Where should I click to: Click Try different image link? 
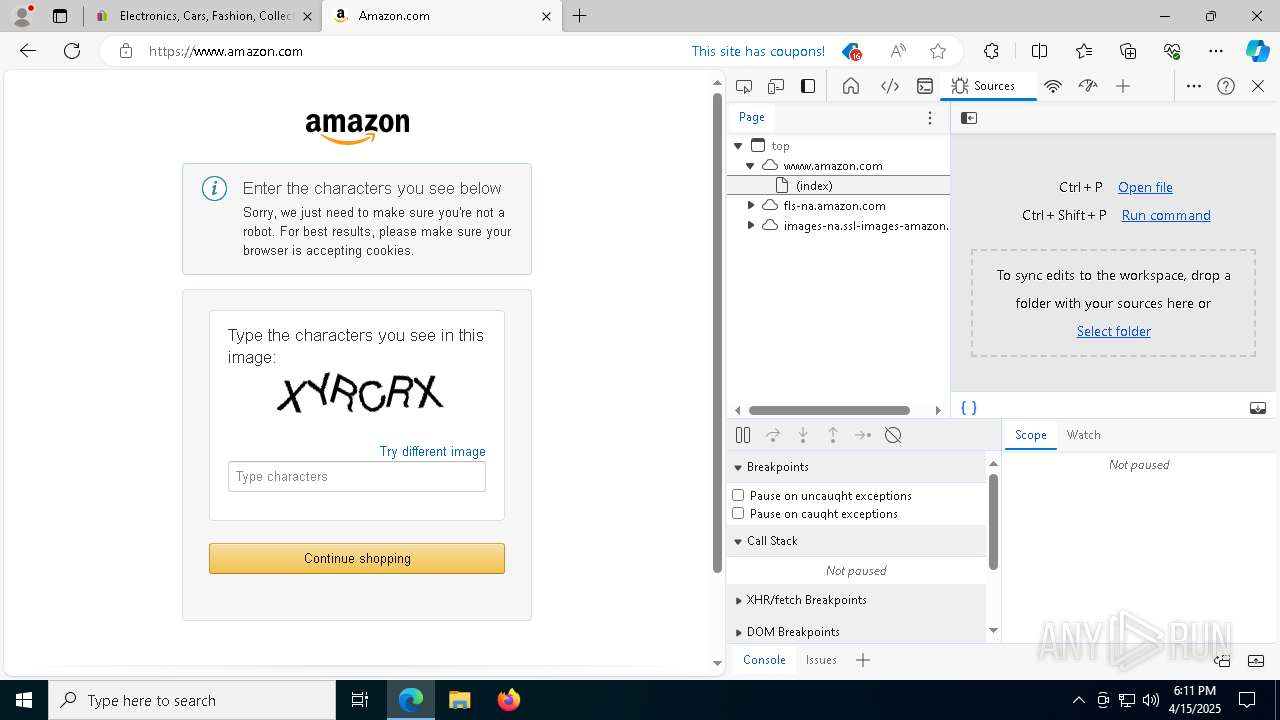[433, 452]
